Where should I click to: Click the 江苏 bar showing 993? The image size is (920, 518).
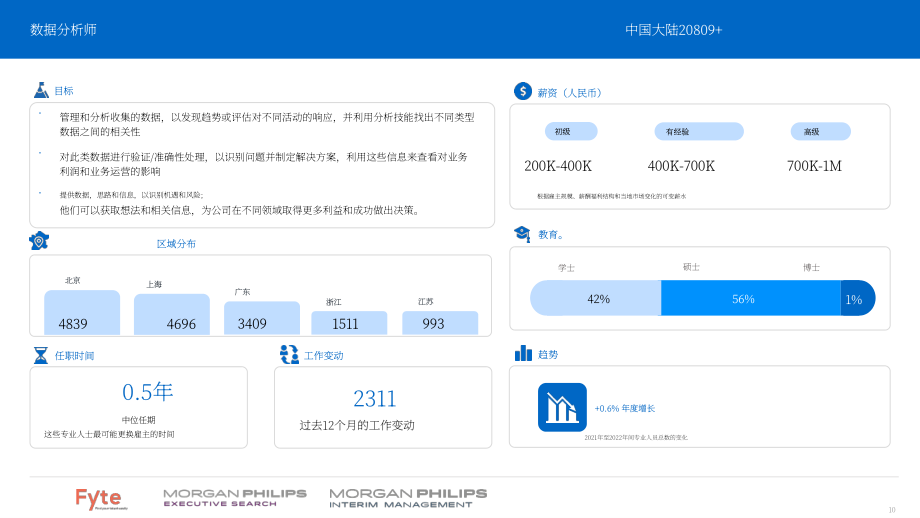[x=440, y=323]
